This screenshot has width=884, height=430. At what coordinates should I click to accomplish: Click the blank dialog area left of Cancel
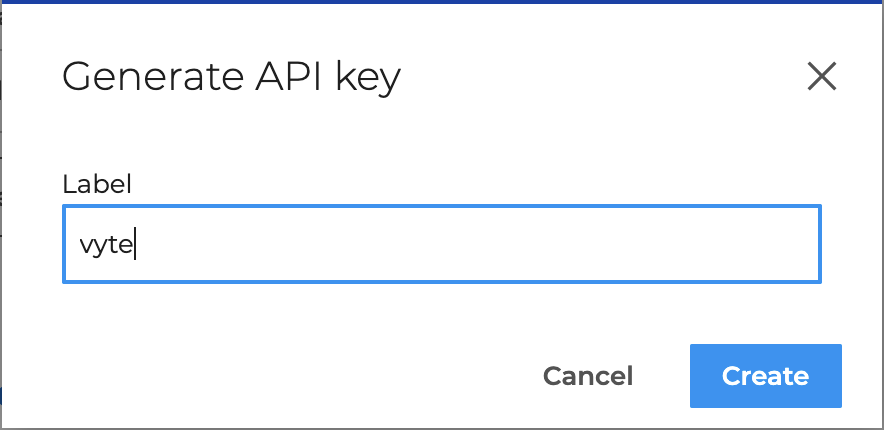[300, 376]
